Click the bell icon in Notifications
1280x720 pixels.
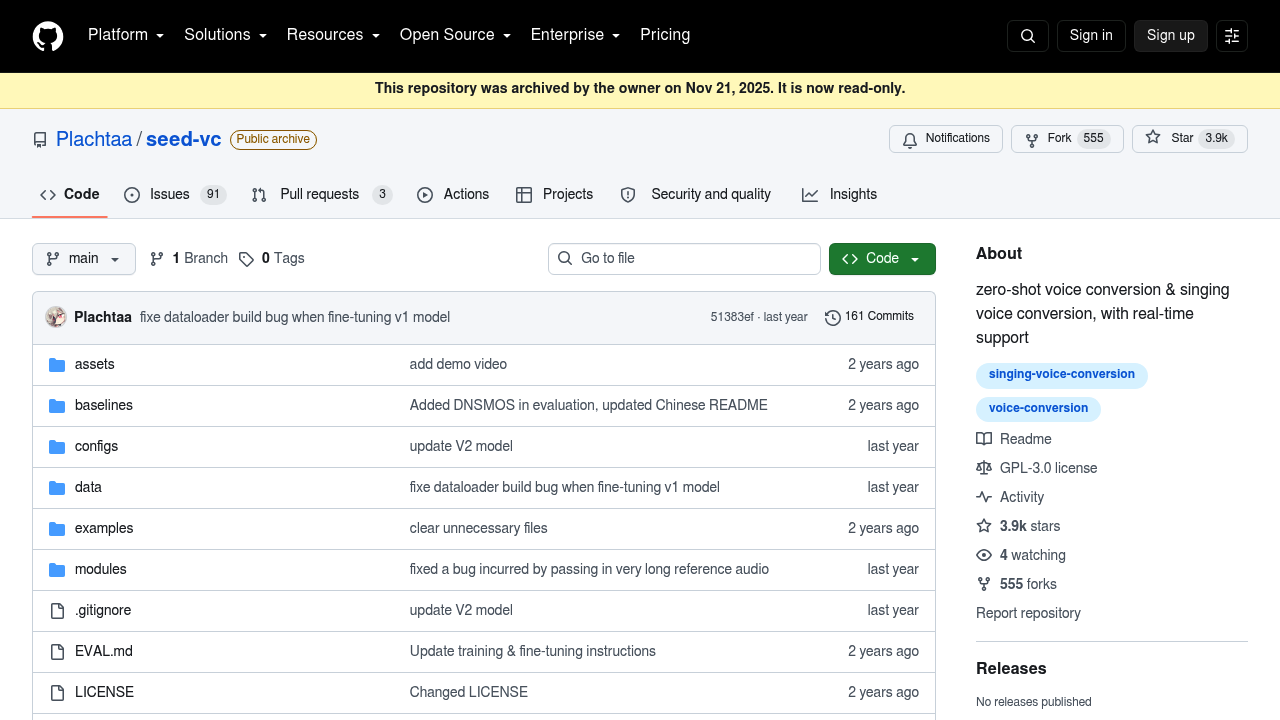[910, 139]
